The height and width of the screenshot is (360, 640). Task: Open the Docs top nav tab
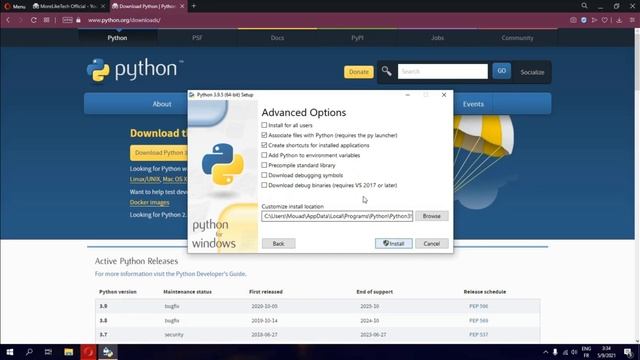[x=277, y=38]
